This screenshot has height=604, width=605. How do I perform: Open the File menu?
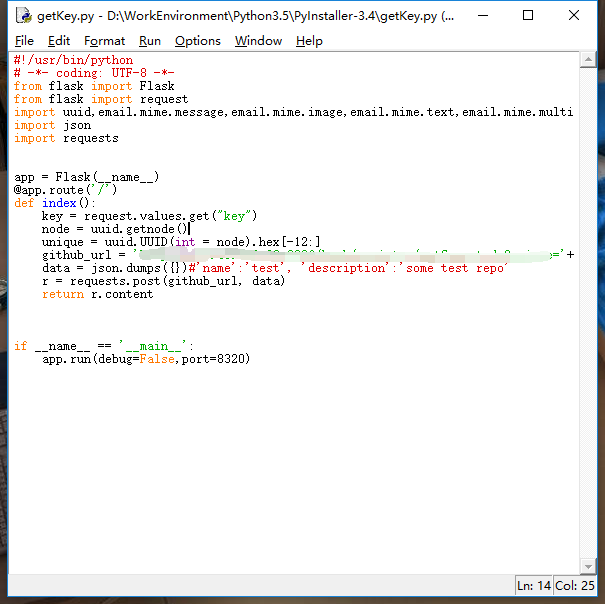pyautogui.click(x=24, y=41)
